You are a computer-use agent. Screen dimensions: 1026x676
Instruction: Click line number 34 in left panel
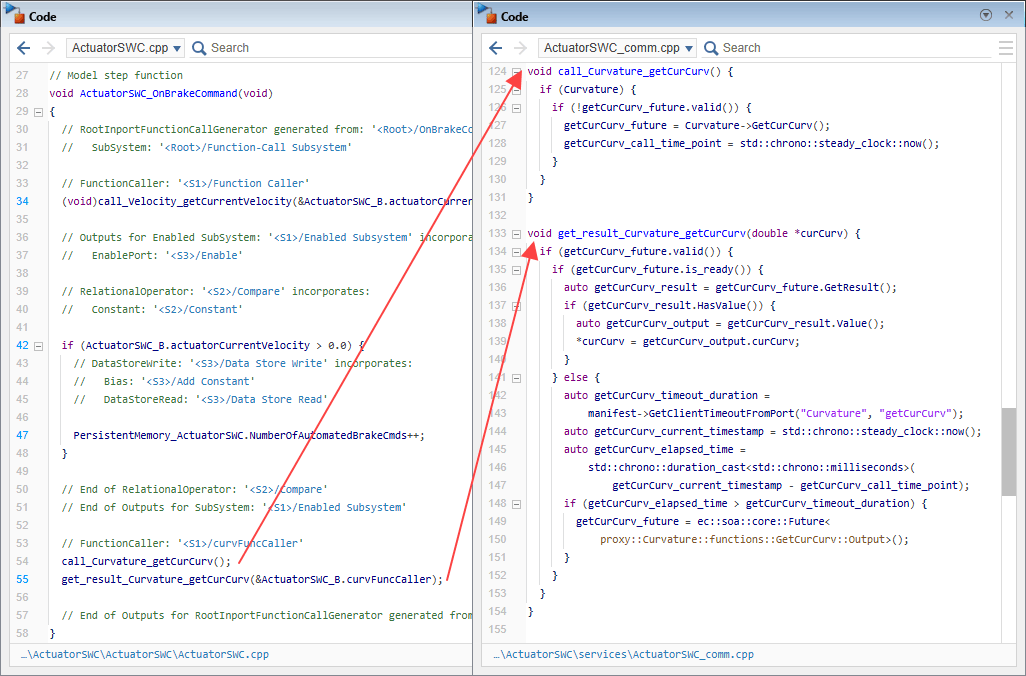22,201
